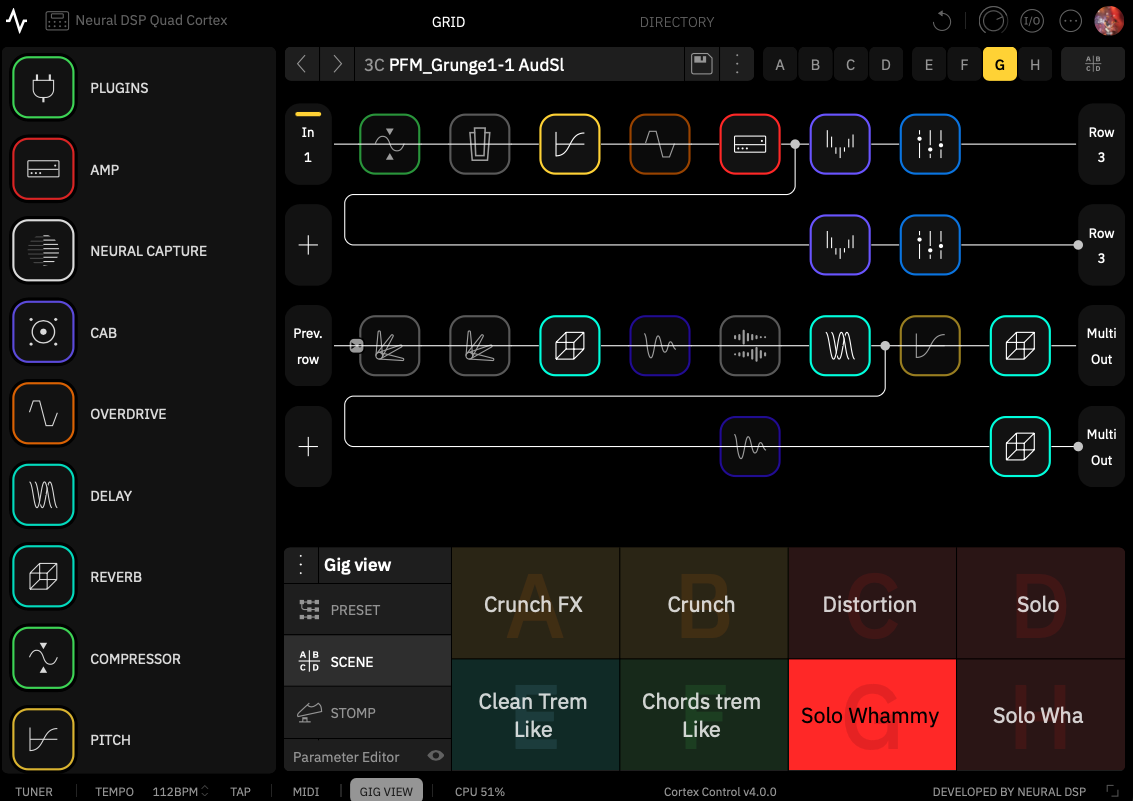Open the Overdrive category
The height and width of the screenshot is (801, 1133).
(43, 414)
